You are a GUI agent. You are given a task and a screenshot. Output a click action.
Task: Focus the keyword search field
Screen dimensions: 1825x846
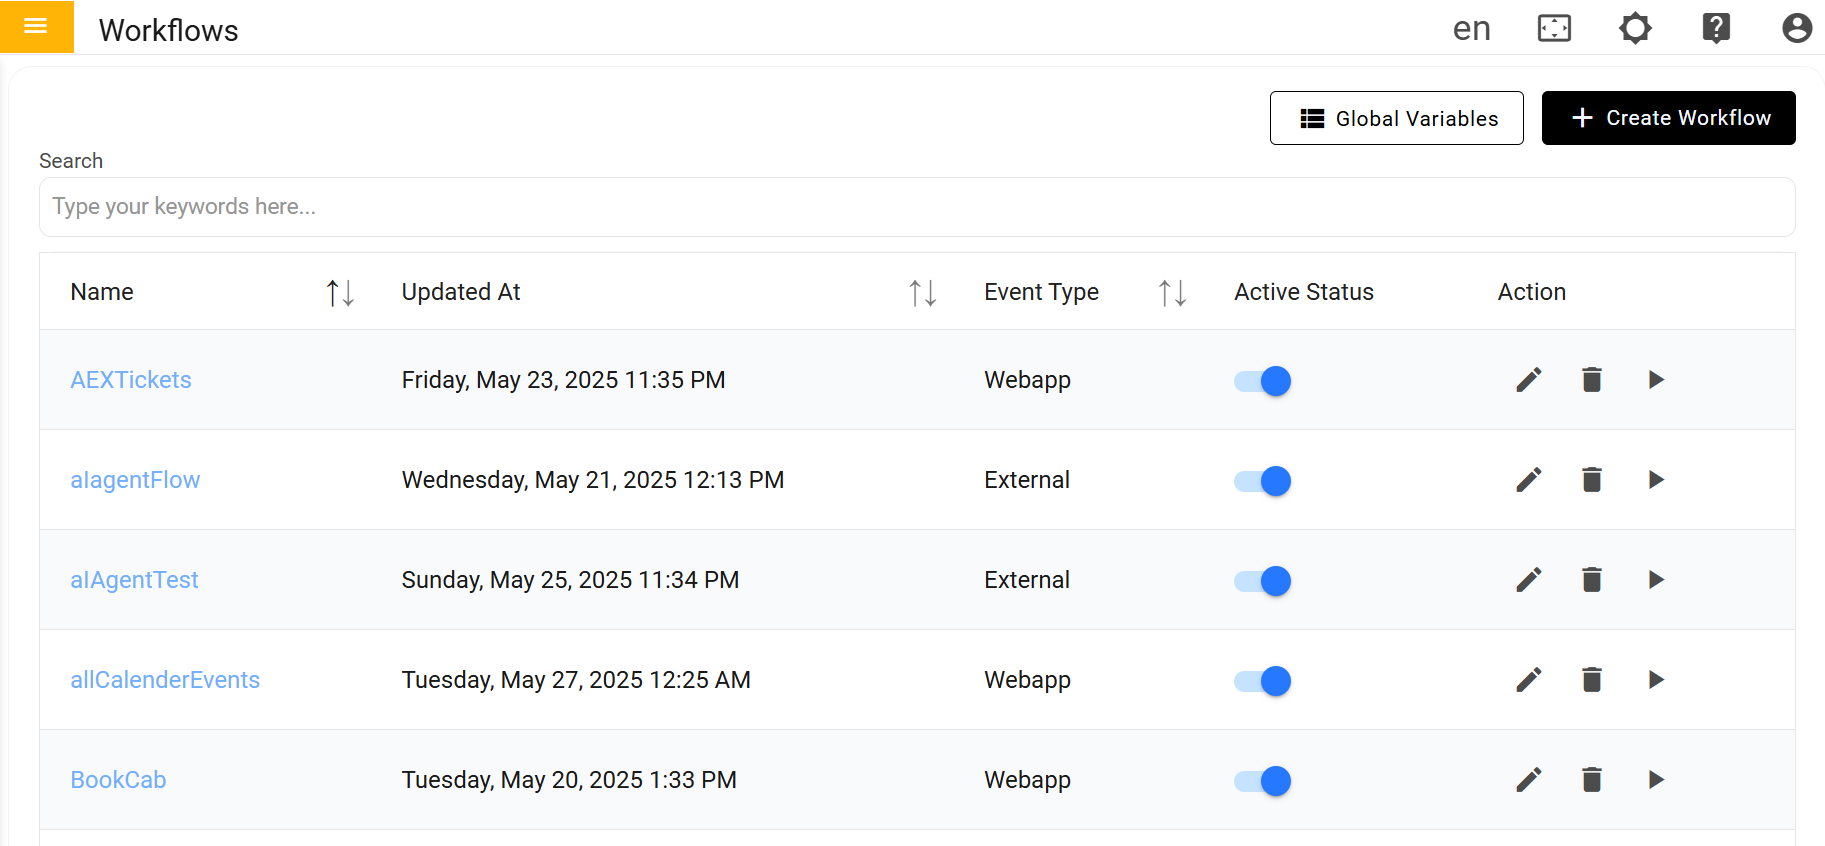coord(916,207)
